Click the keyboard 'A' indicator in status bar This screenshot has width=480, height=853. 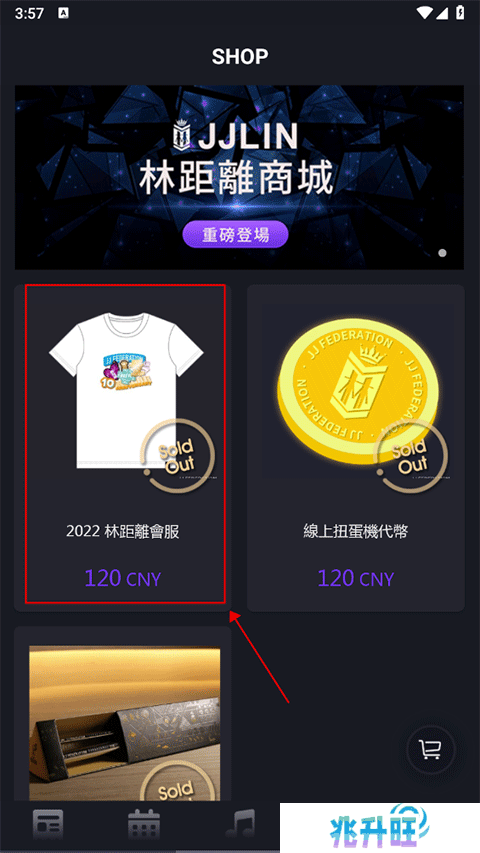coord(63,13)
